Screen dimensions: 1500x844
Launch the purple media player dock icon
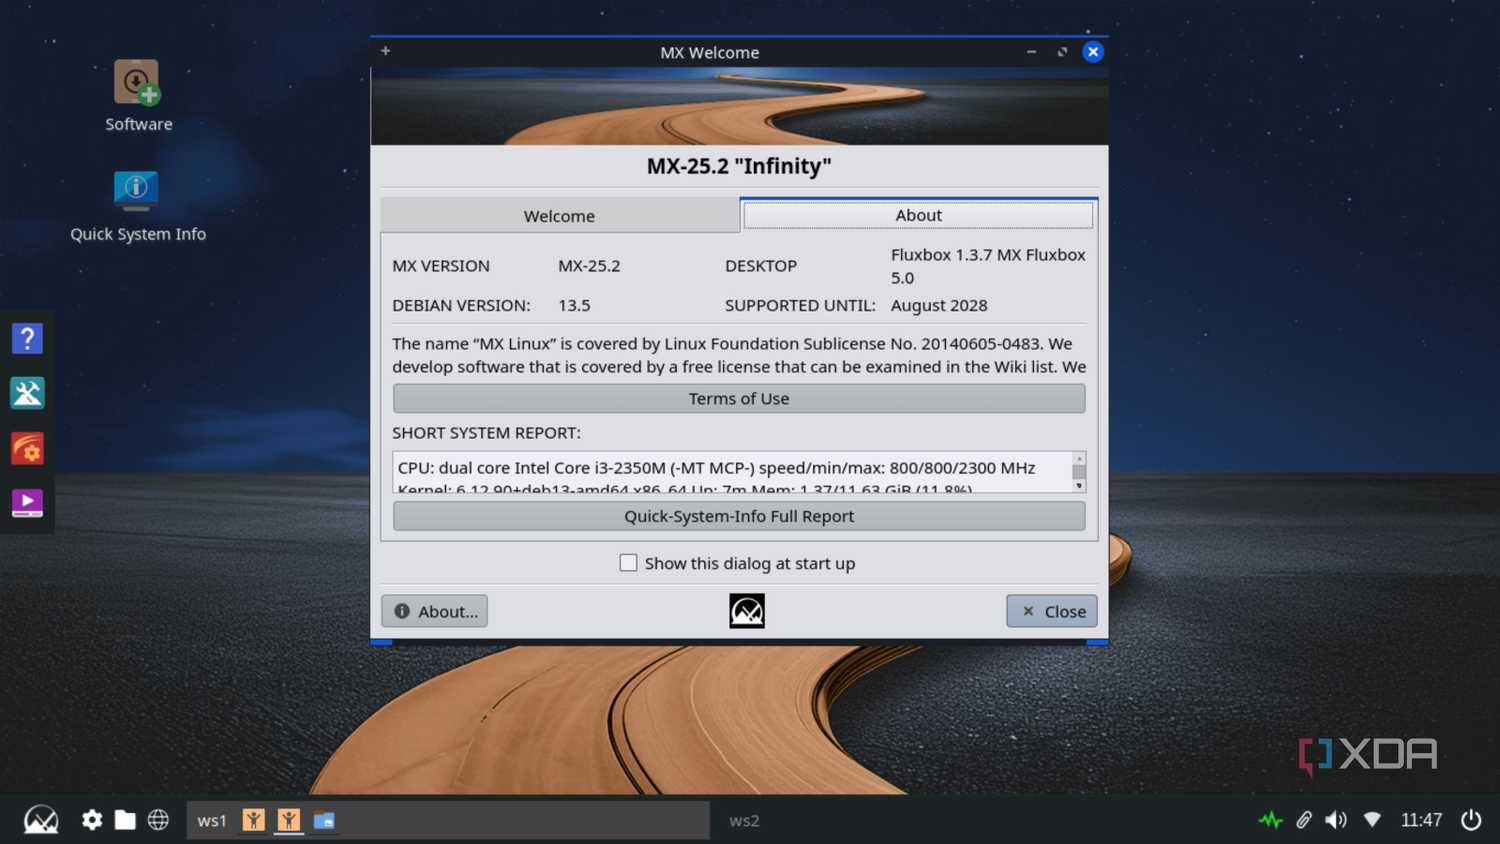(27, 502)
